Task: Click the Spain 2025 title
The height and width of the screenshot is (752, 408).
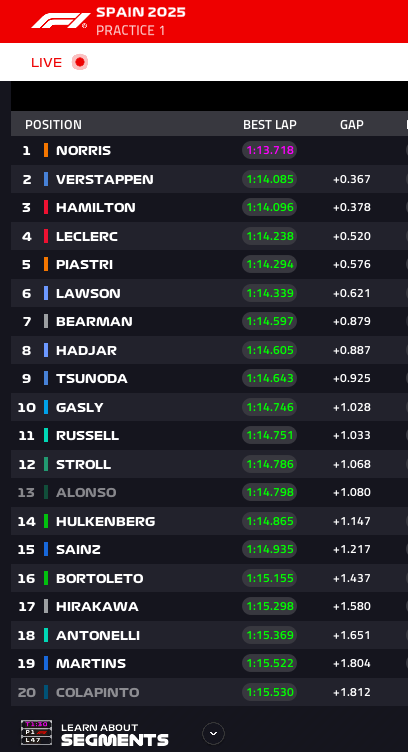Action: [x=140, y=12]
